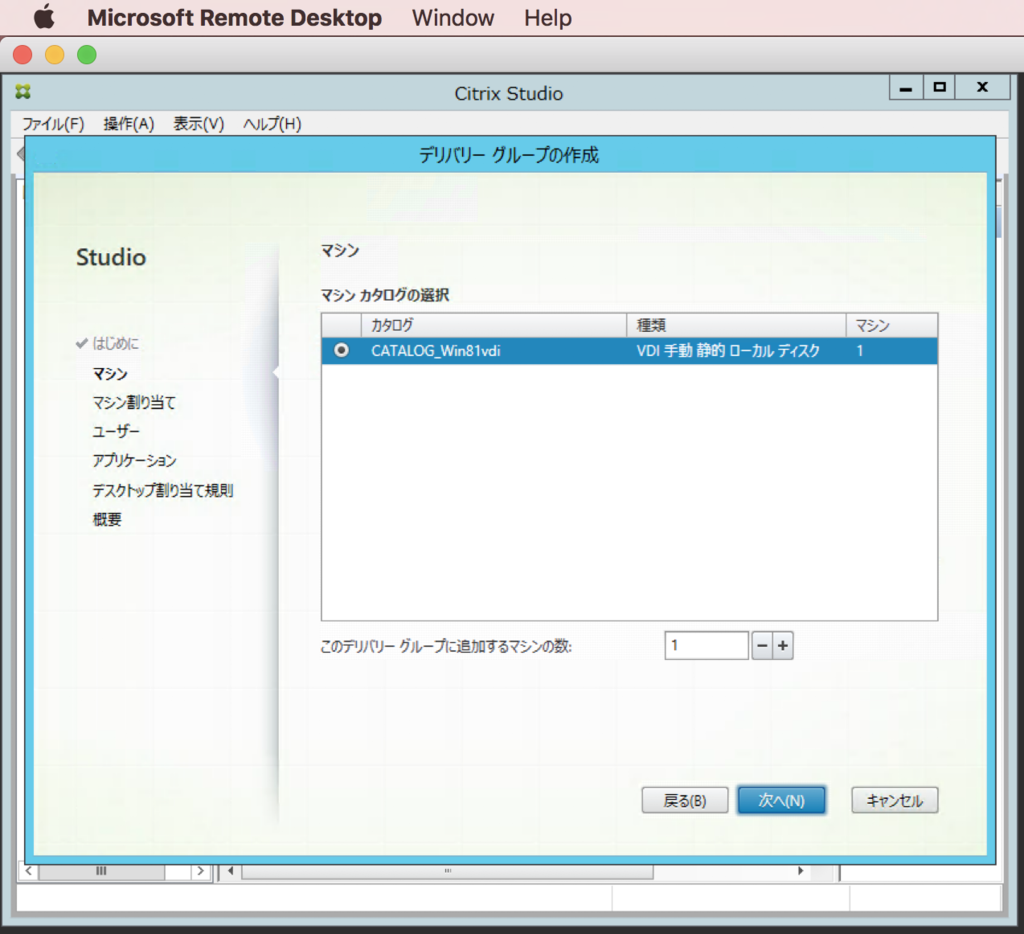Screen dimensions: 1024x934
Task: Click the left pane horizontal scrollbar thumb
Action: pyautogui.click(x=101, y=871)
